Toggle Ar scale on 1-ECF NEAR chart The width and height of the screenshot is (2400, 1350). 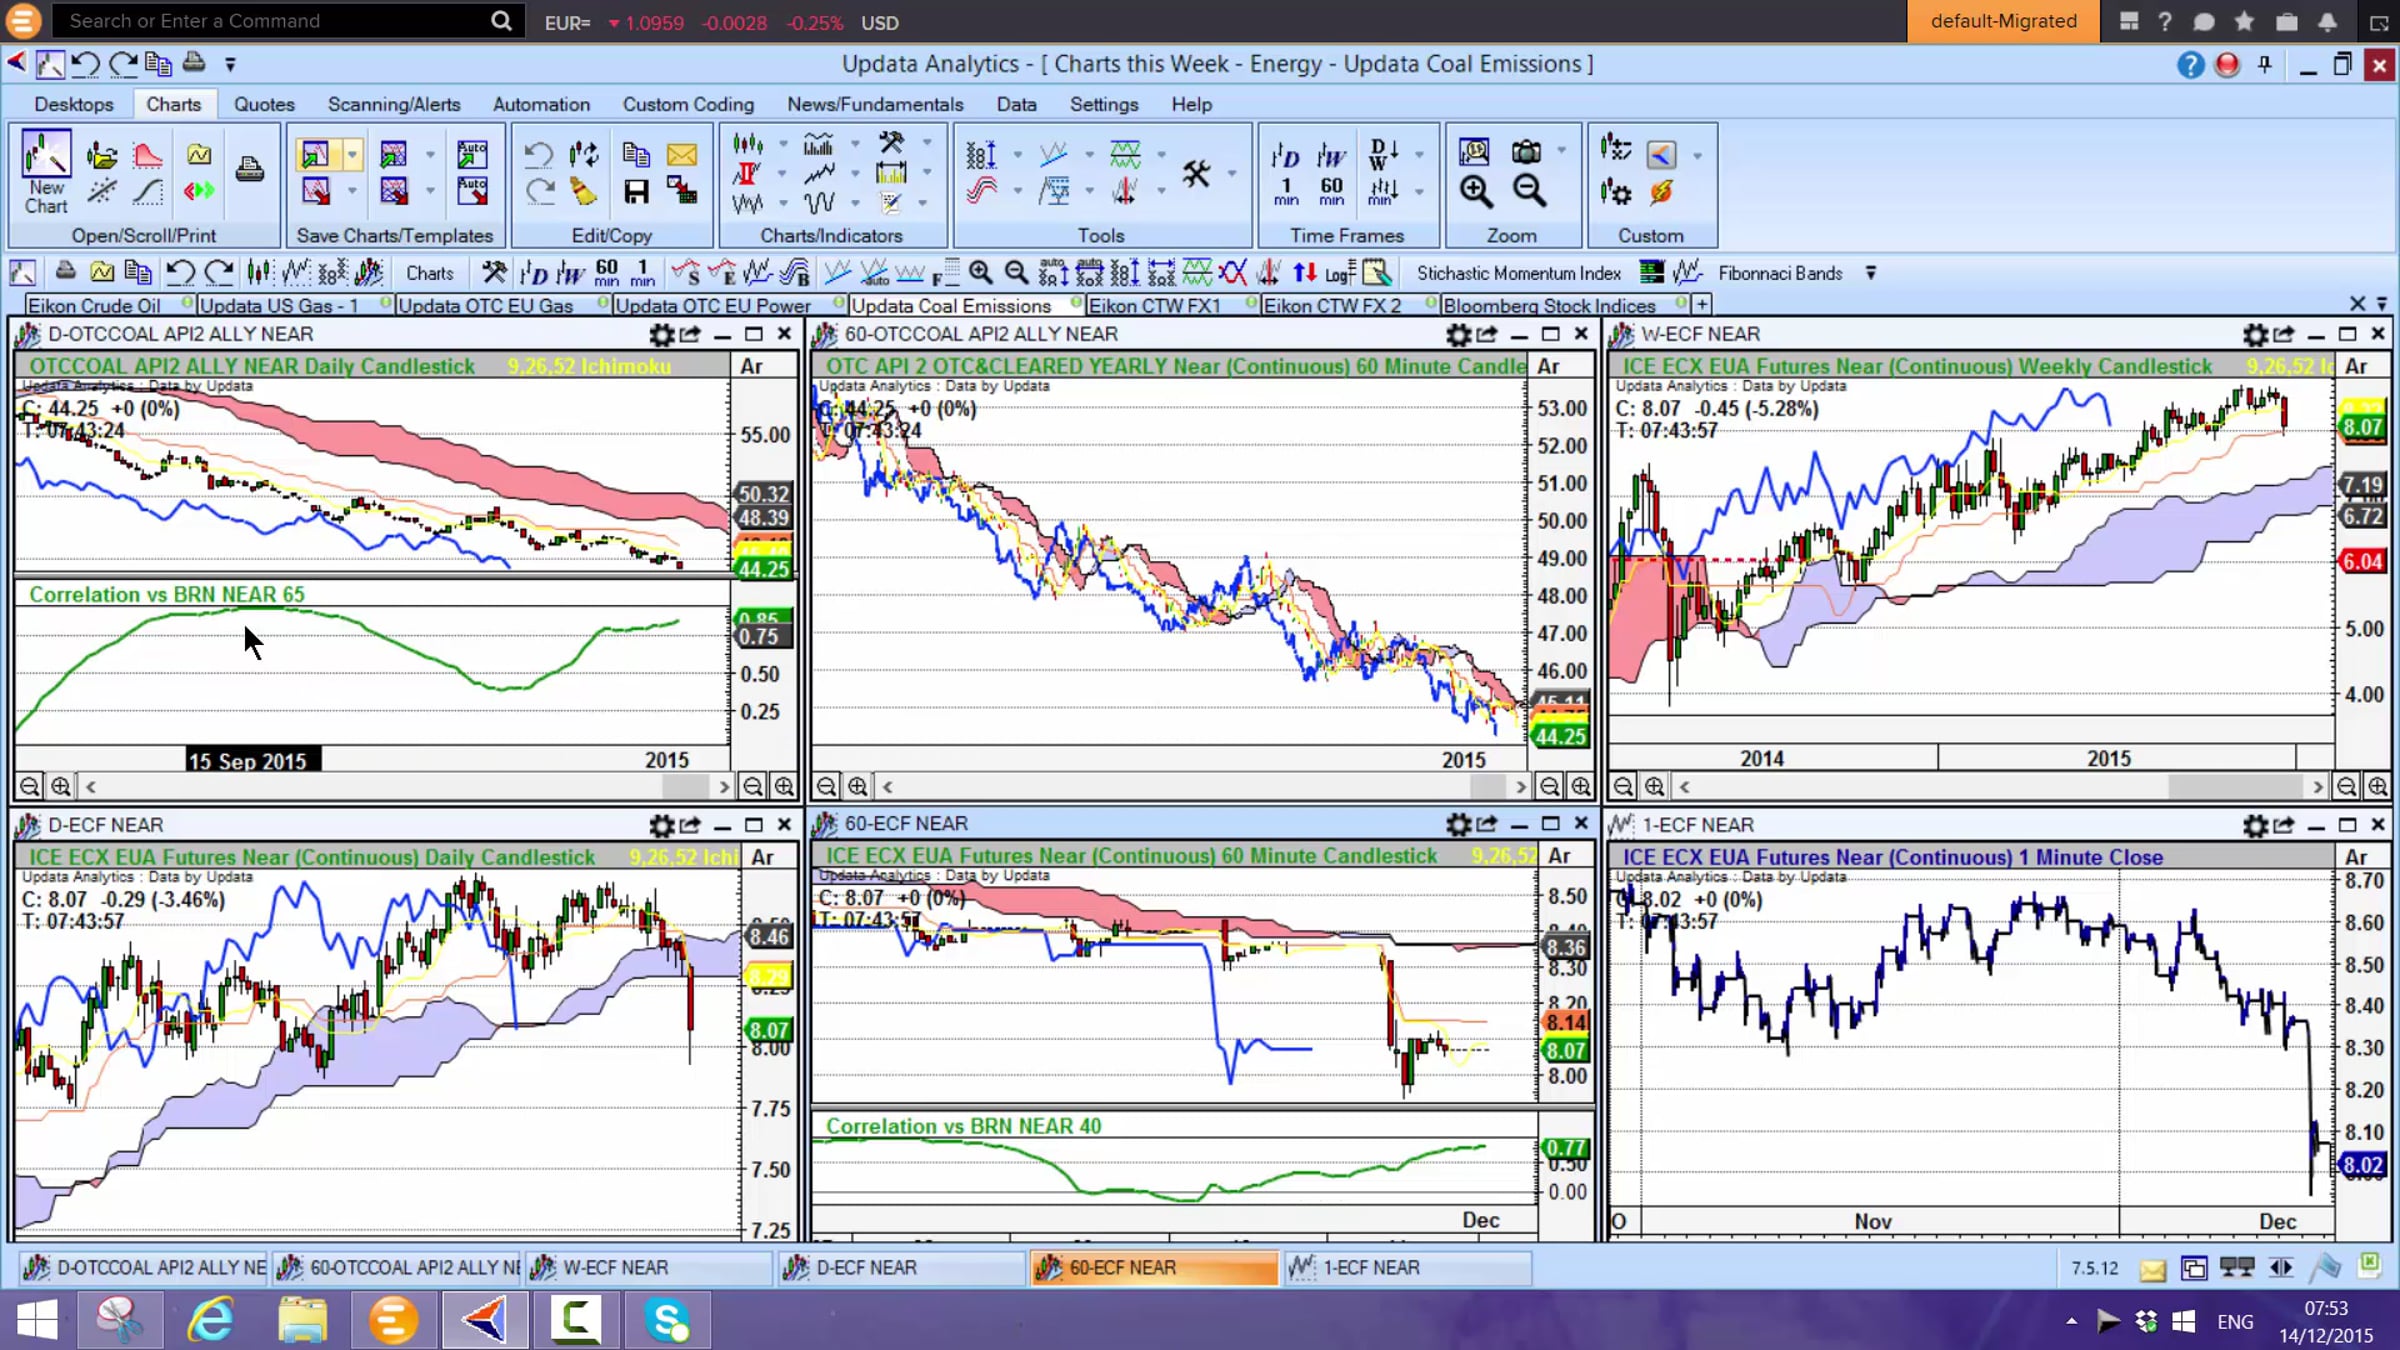pyautogui.click(x=2357, y=857)
